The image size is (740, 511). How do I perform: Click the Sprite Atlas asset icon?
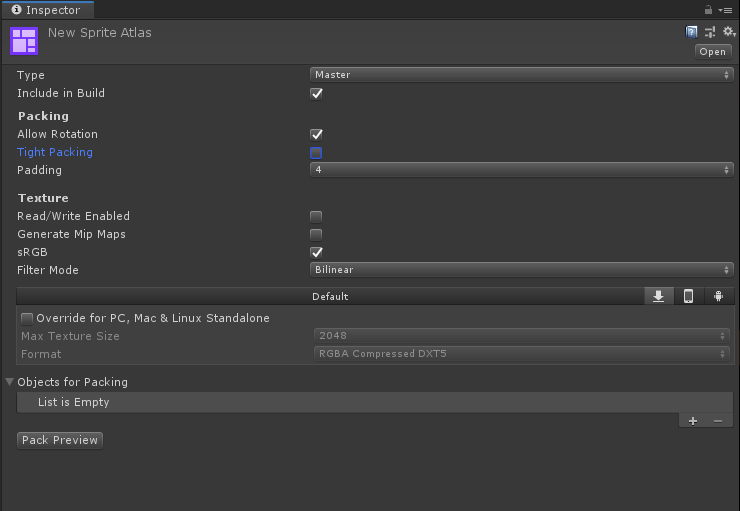24,41
